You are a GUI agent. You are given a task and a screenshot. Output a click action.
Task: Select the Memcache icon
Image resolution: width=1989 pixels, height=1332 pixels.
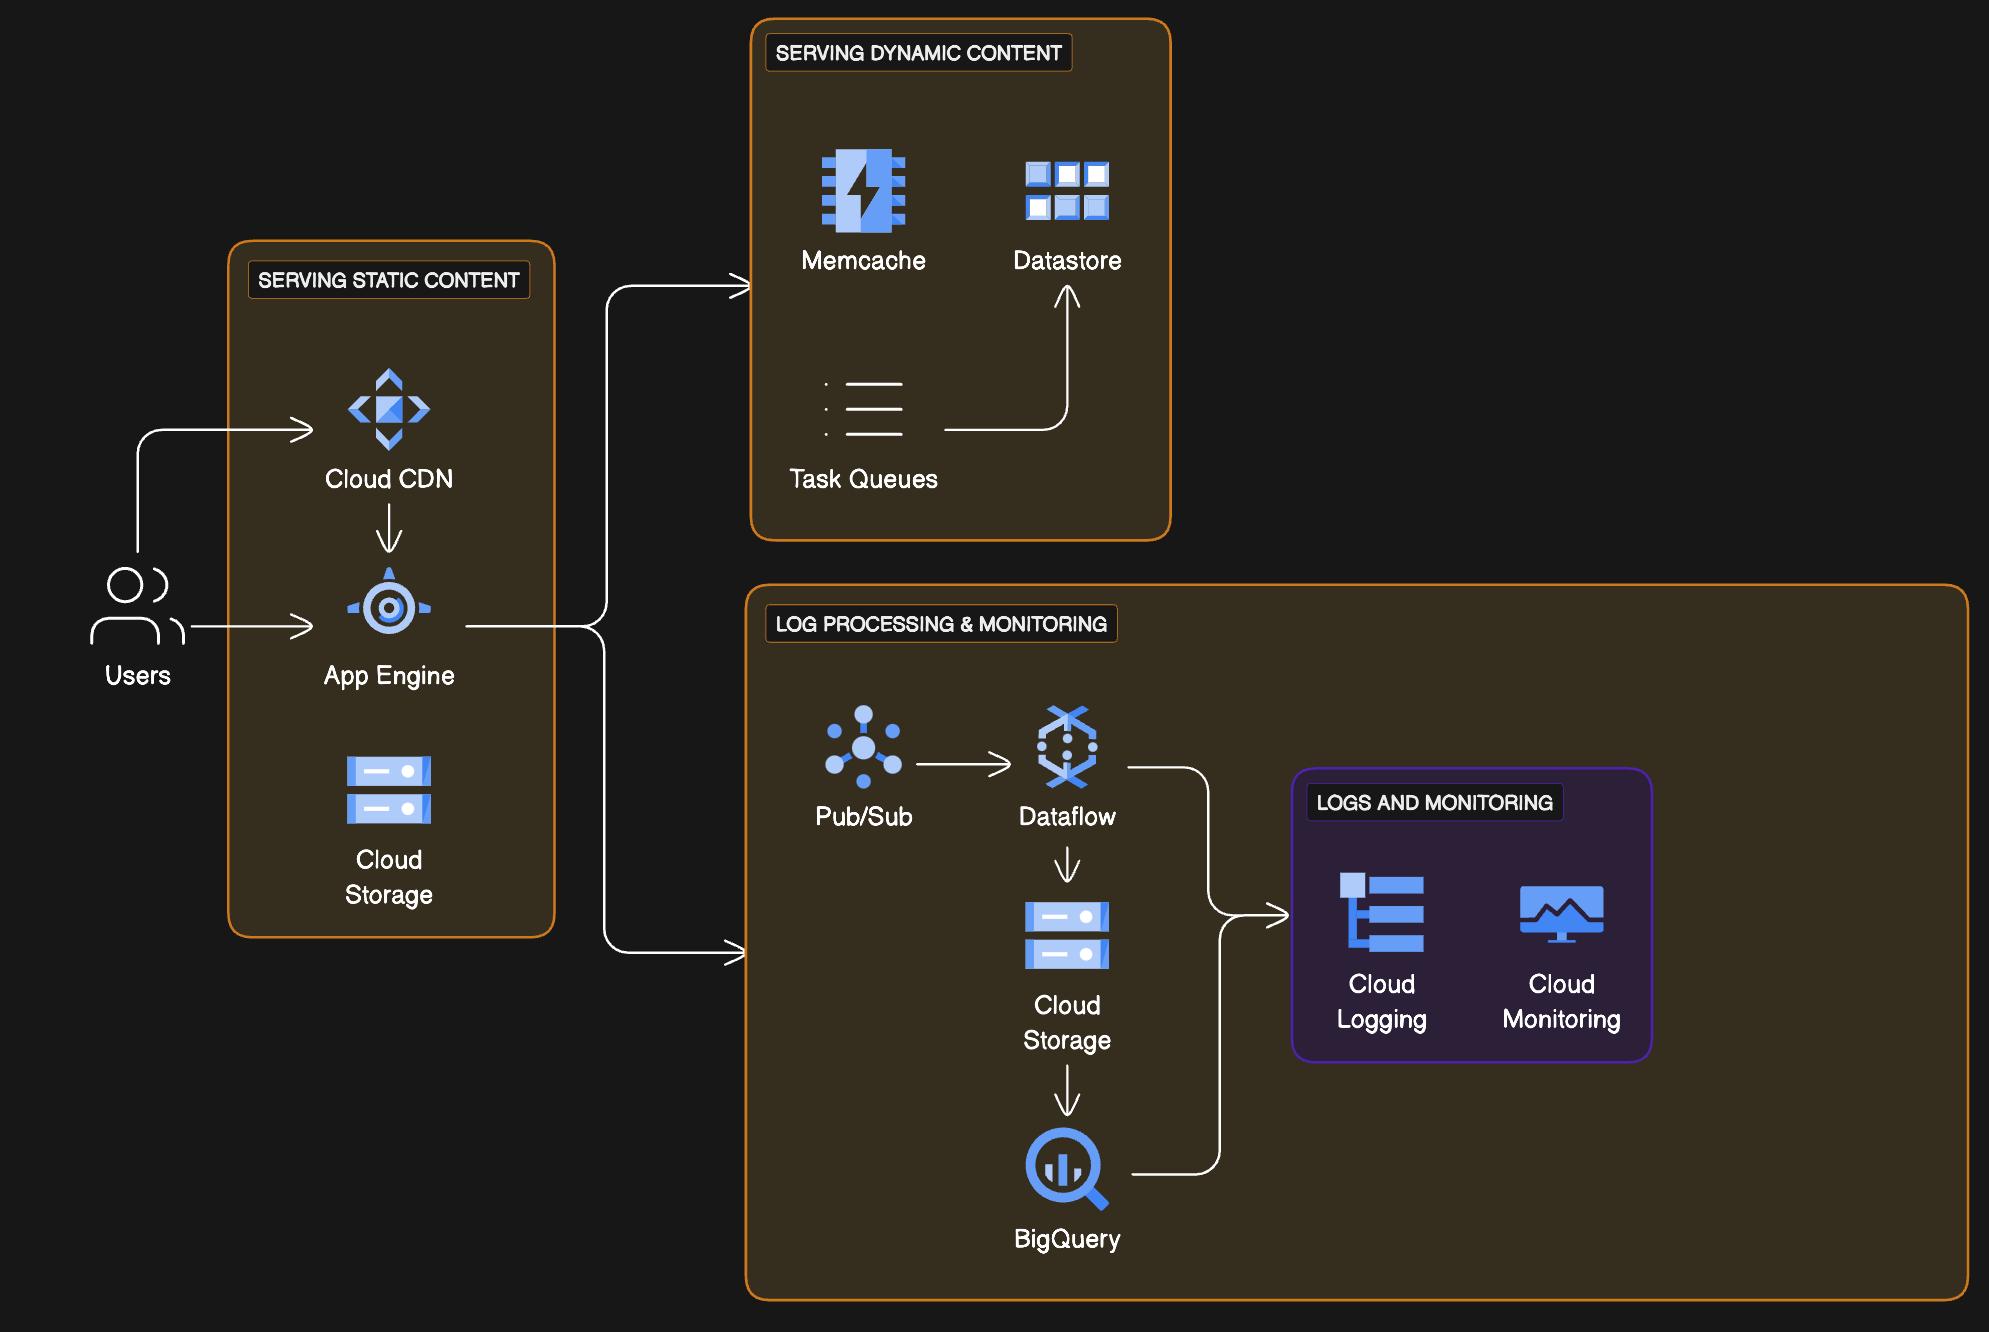pyautogui.click(x=863, y=190)
